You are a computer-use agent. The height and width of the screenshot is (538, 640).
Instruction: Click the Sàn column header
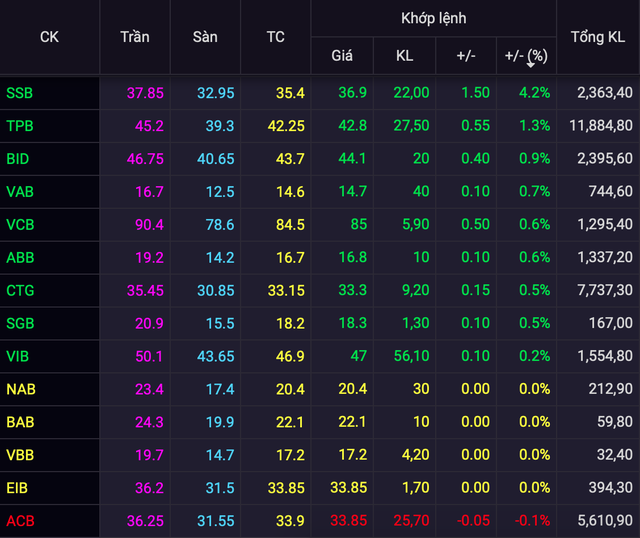[205, 37]
